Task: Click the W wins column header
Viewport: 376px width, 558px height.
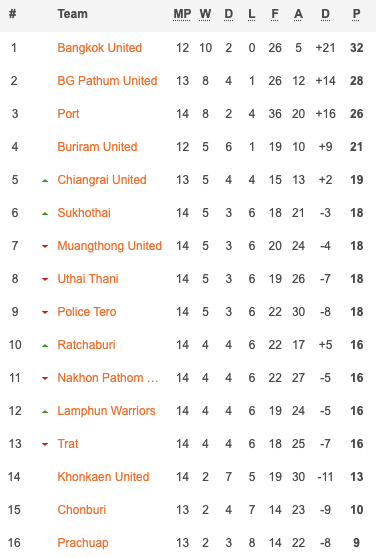Action: (205, 14)
